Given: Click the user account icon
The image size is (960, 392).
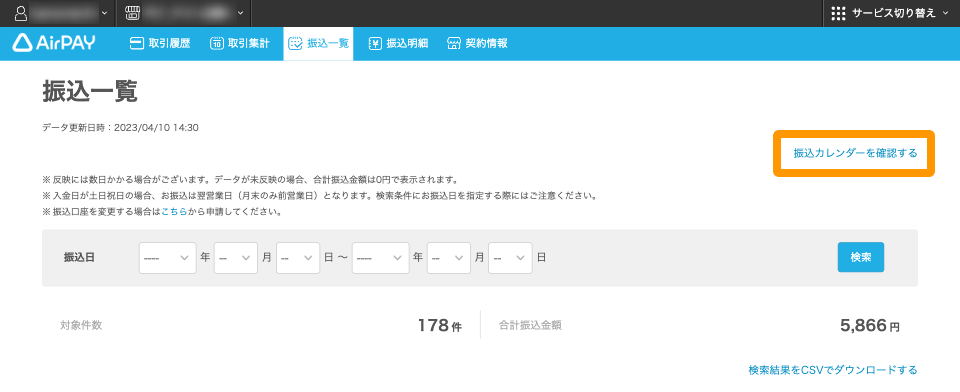Looking at the screenshot, I should pyautogui.click(x=20, y=12).
